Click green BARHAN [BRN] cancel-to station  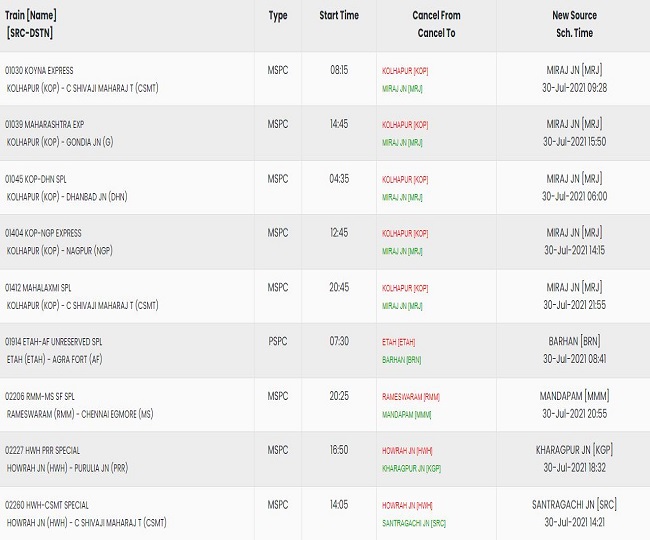[401, 360]
